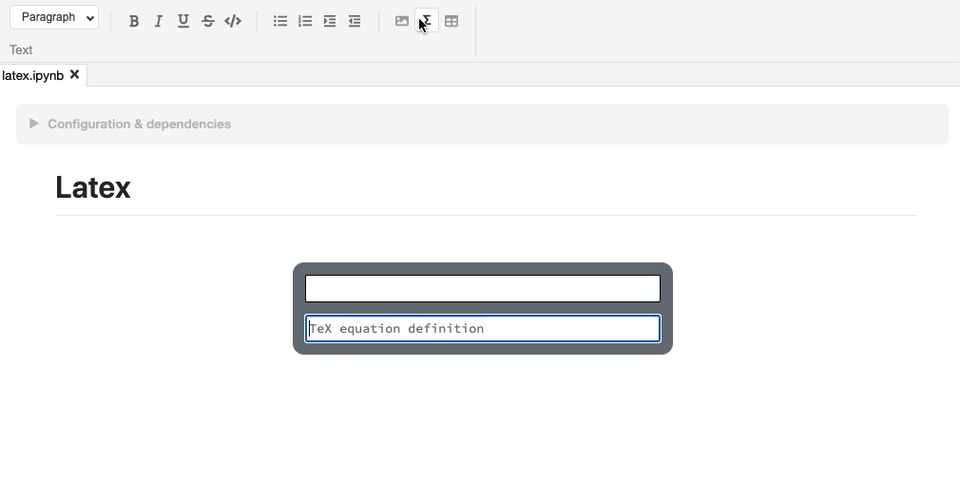Screen dimensions: 960x502
Task: Toggle bold formatting
Action: tap(133, 21)
